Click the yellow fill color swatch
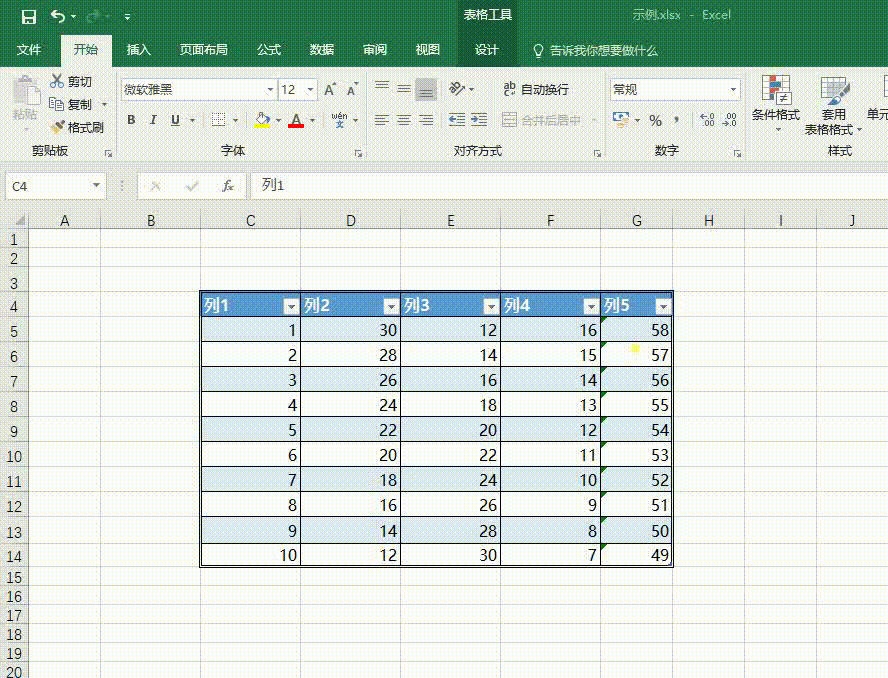This screenshot has width=888, height=678. coord(262,120)
